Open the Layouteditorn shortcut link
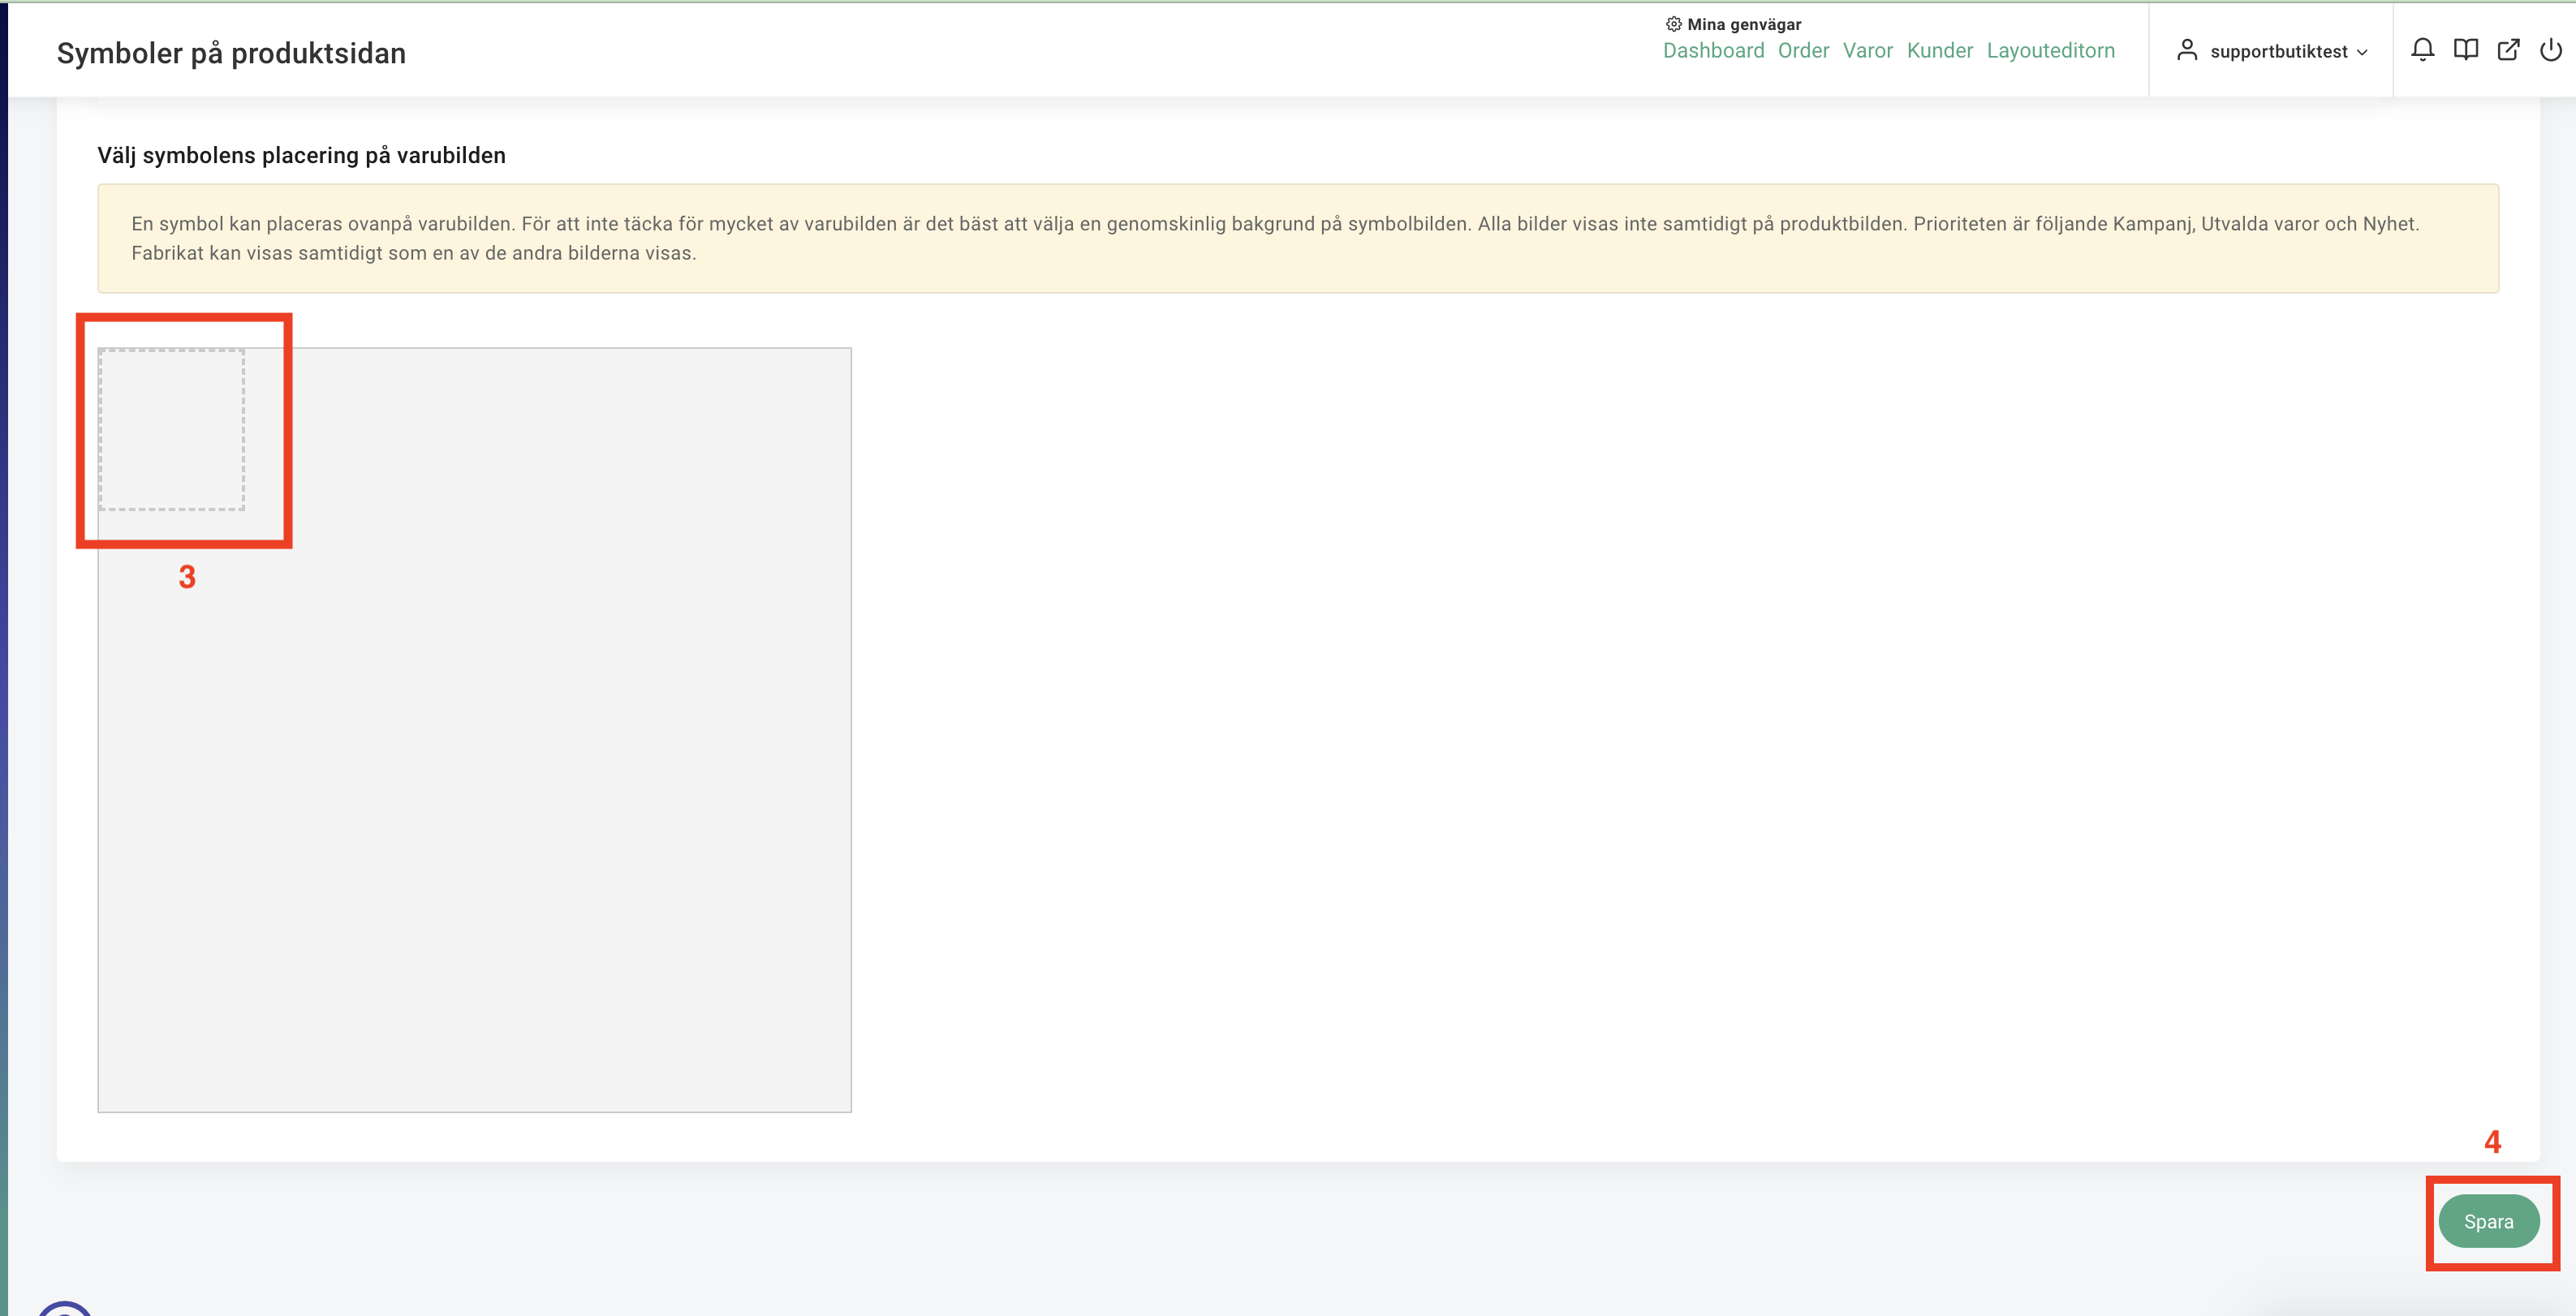Image resolution: width=2576 pixels, height=1316 pixels. (x=2050, y=51)
